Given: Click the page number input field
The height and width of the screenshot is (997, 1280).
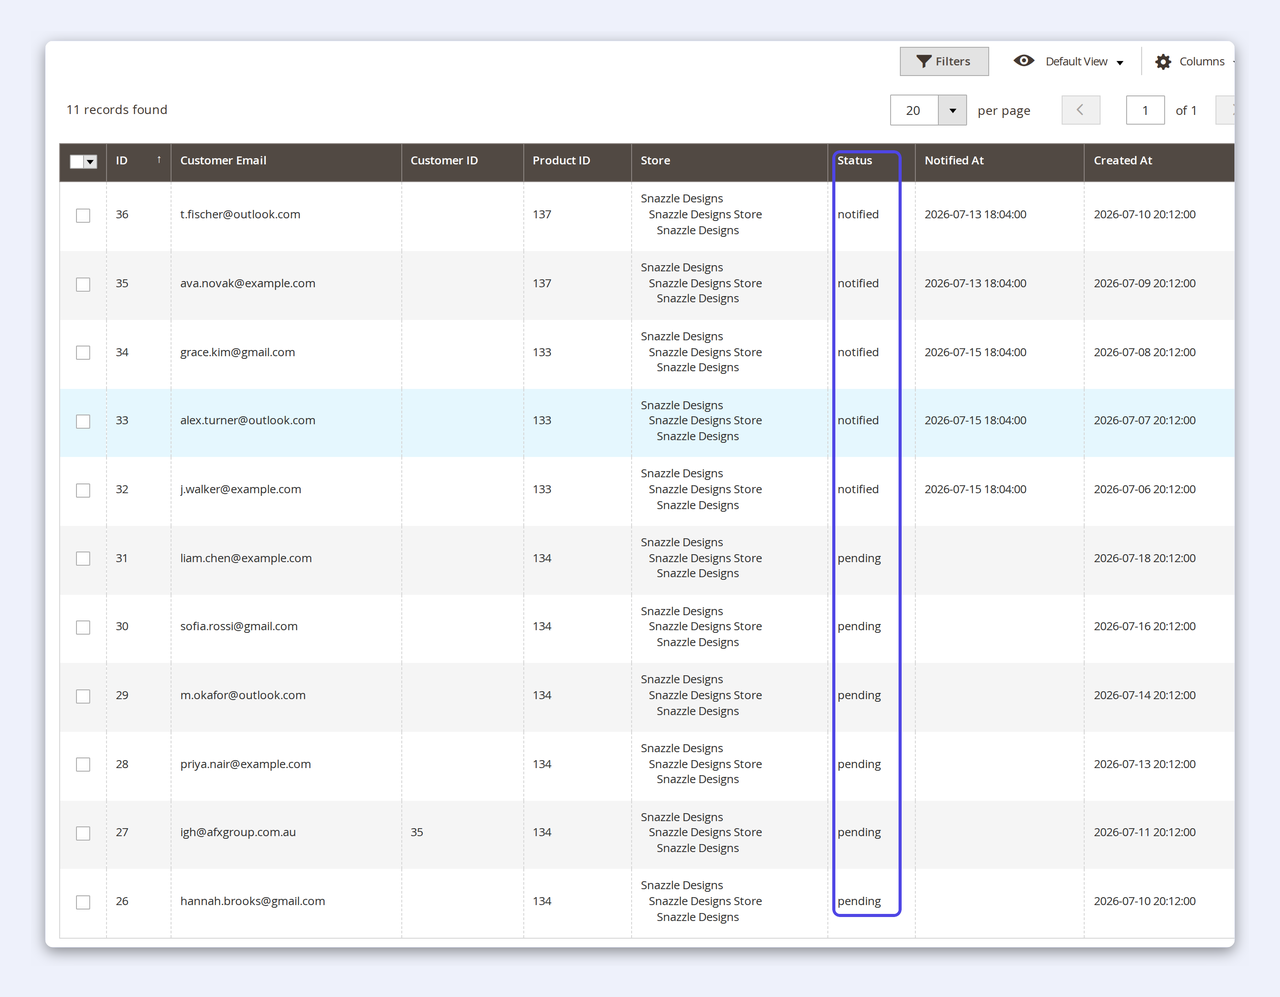Looking at the screenshot, I should (1145, 110).
